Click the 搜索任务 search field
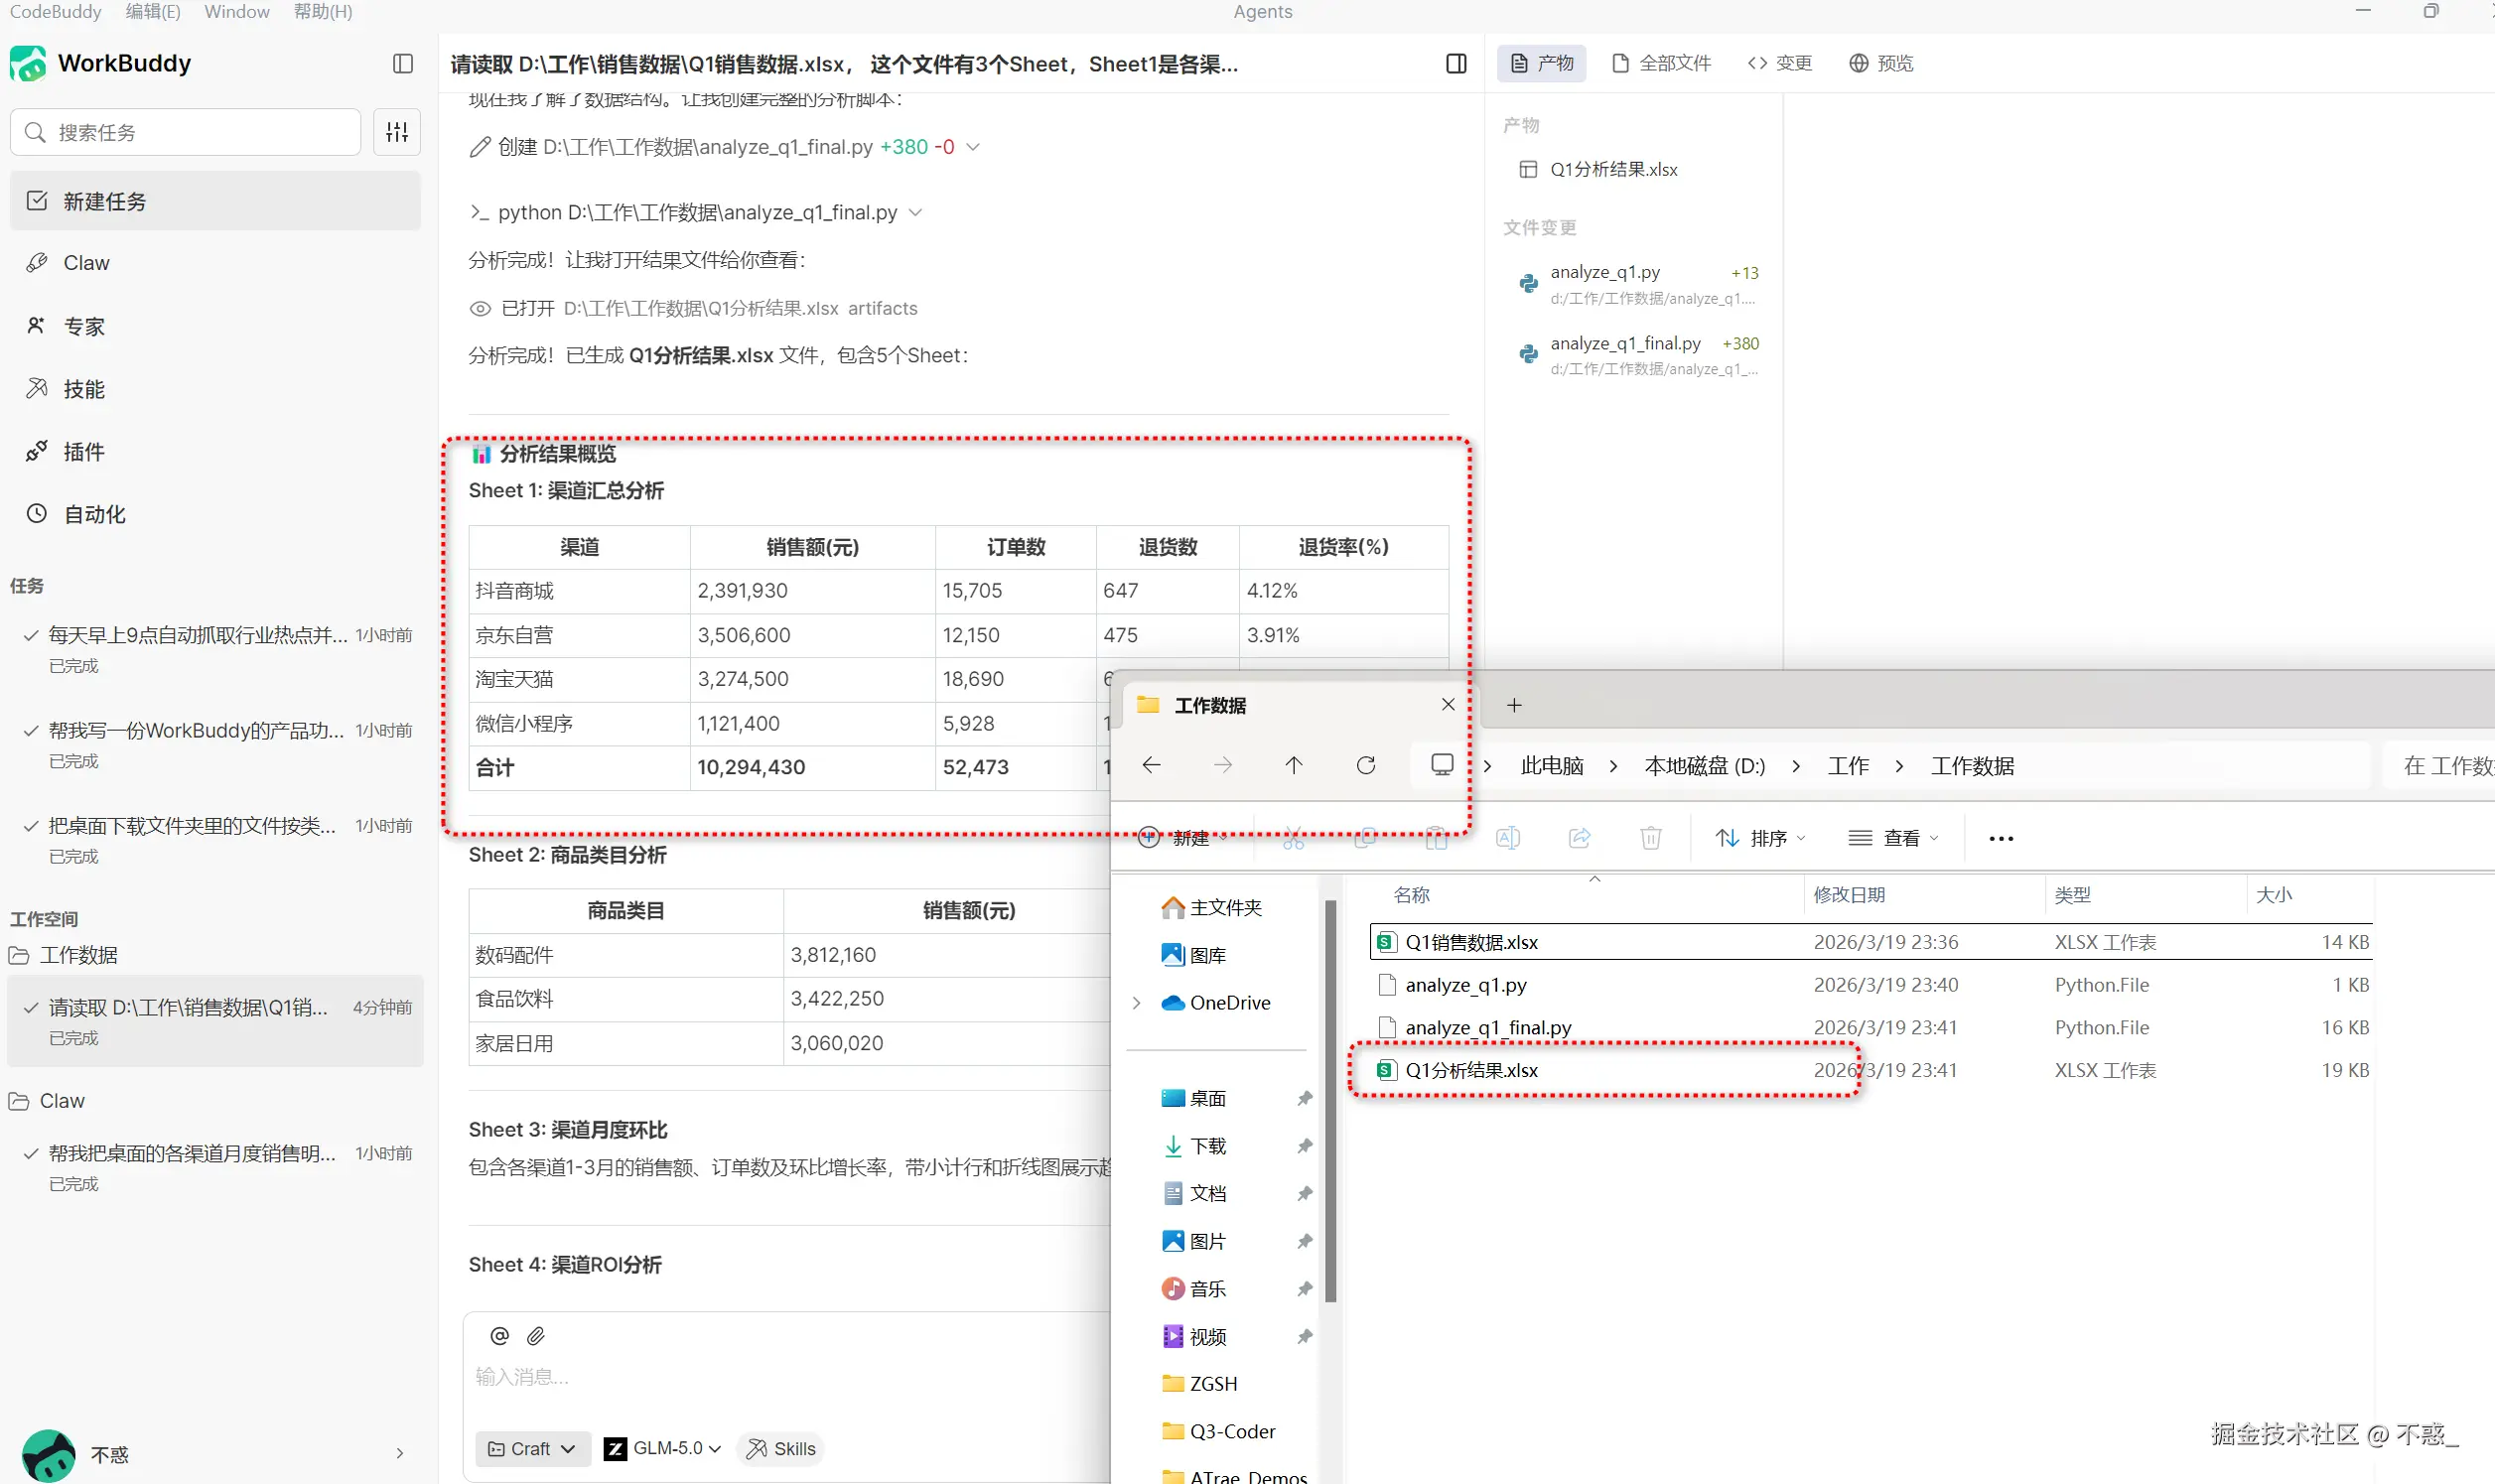Image resolution: width=2495 pixels, height=1484 pixels. [x=186, y=132]
